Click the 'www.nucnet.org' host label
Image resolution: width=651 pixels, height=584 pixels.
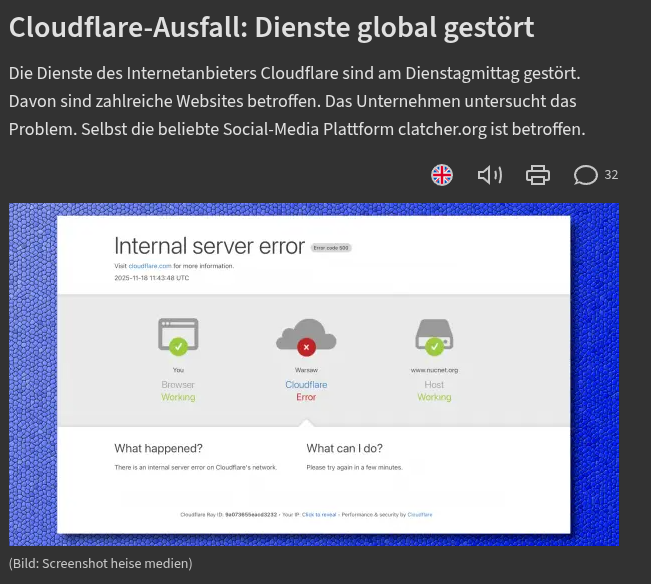click(434, 370)
